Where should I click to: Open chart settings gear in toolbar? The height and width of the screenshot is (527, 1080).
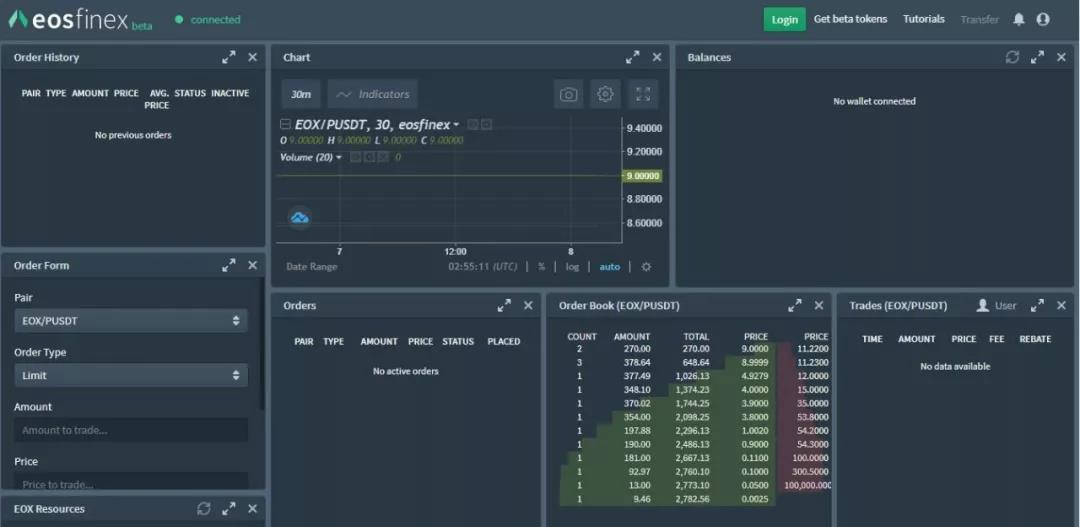pyautogui.click(x=605, y=94)
